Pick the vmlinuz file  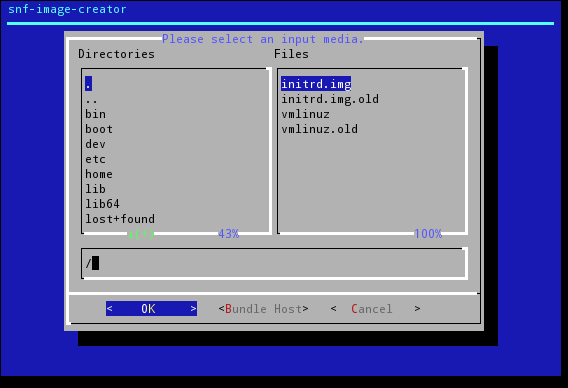point(305,114)
